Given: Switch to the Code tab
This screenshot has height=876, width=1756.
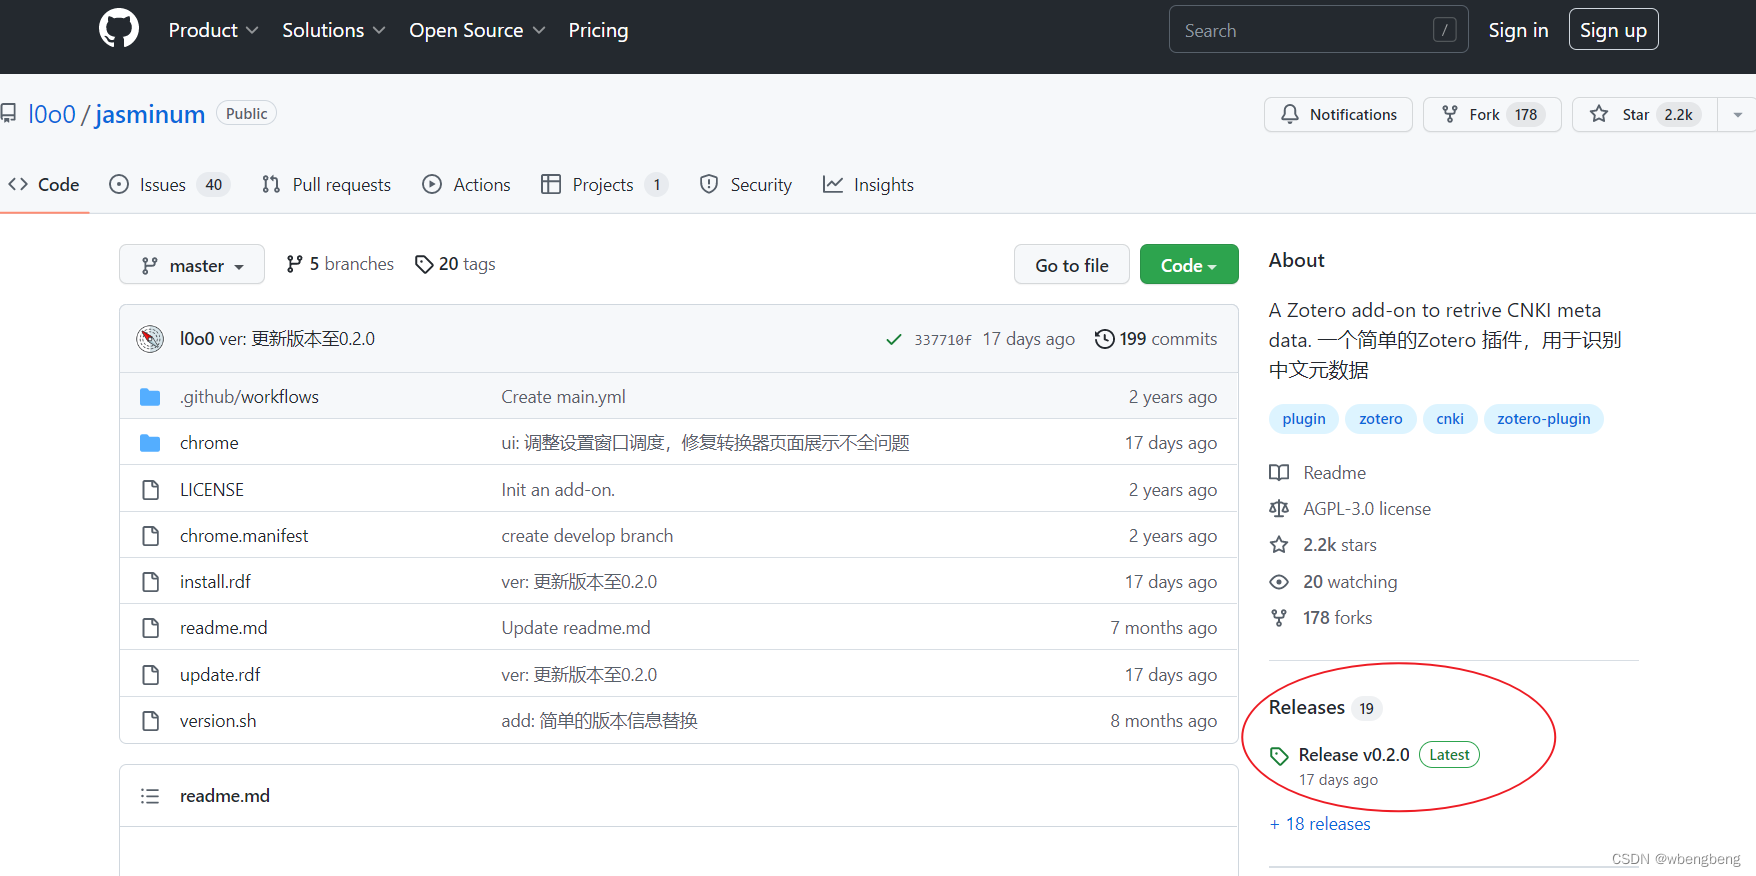Looking at the screenshot, I should (x=44, y=184).
